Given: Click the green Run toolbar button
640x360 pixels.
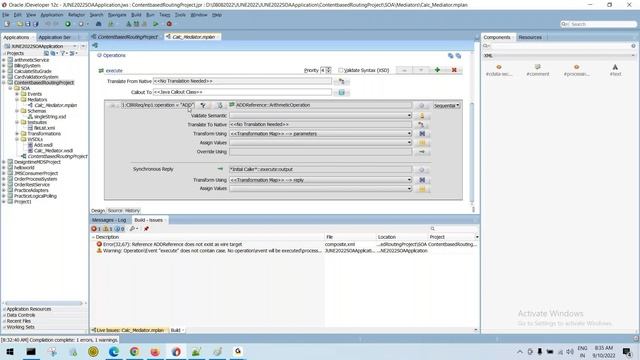Looking at the screenshot, I should pyautogui.click(x=156, y=24).
